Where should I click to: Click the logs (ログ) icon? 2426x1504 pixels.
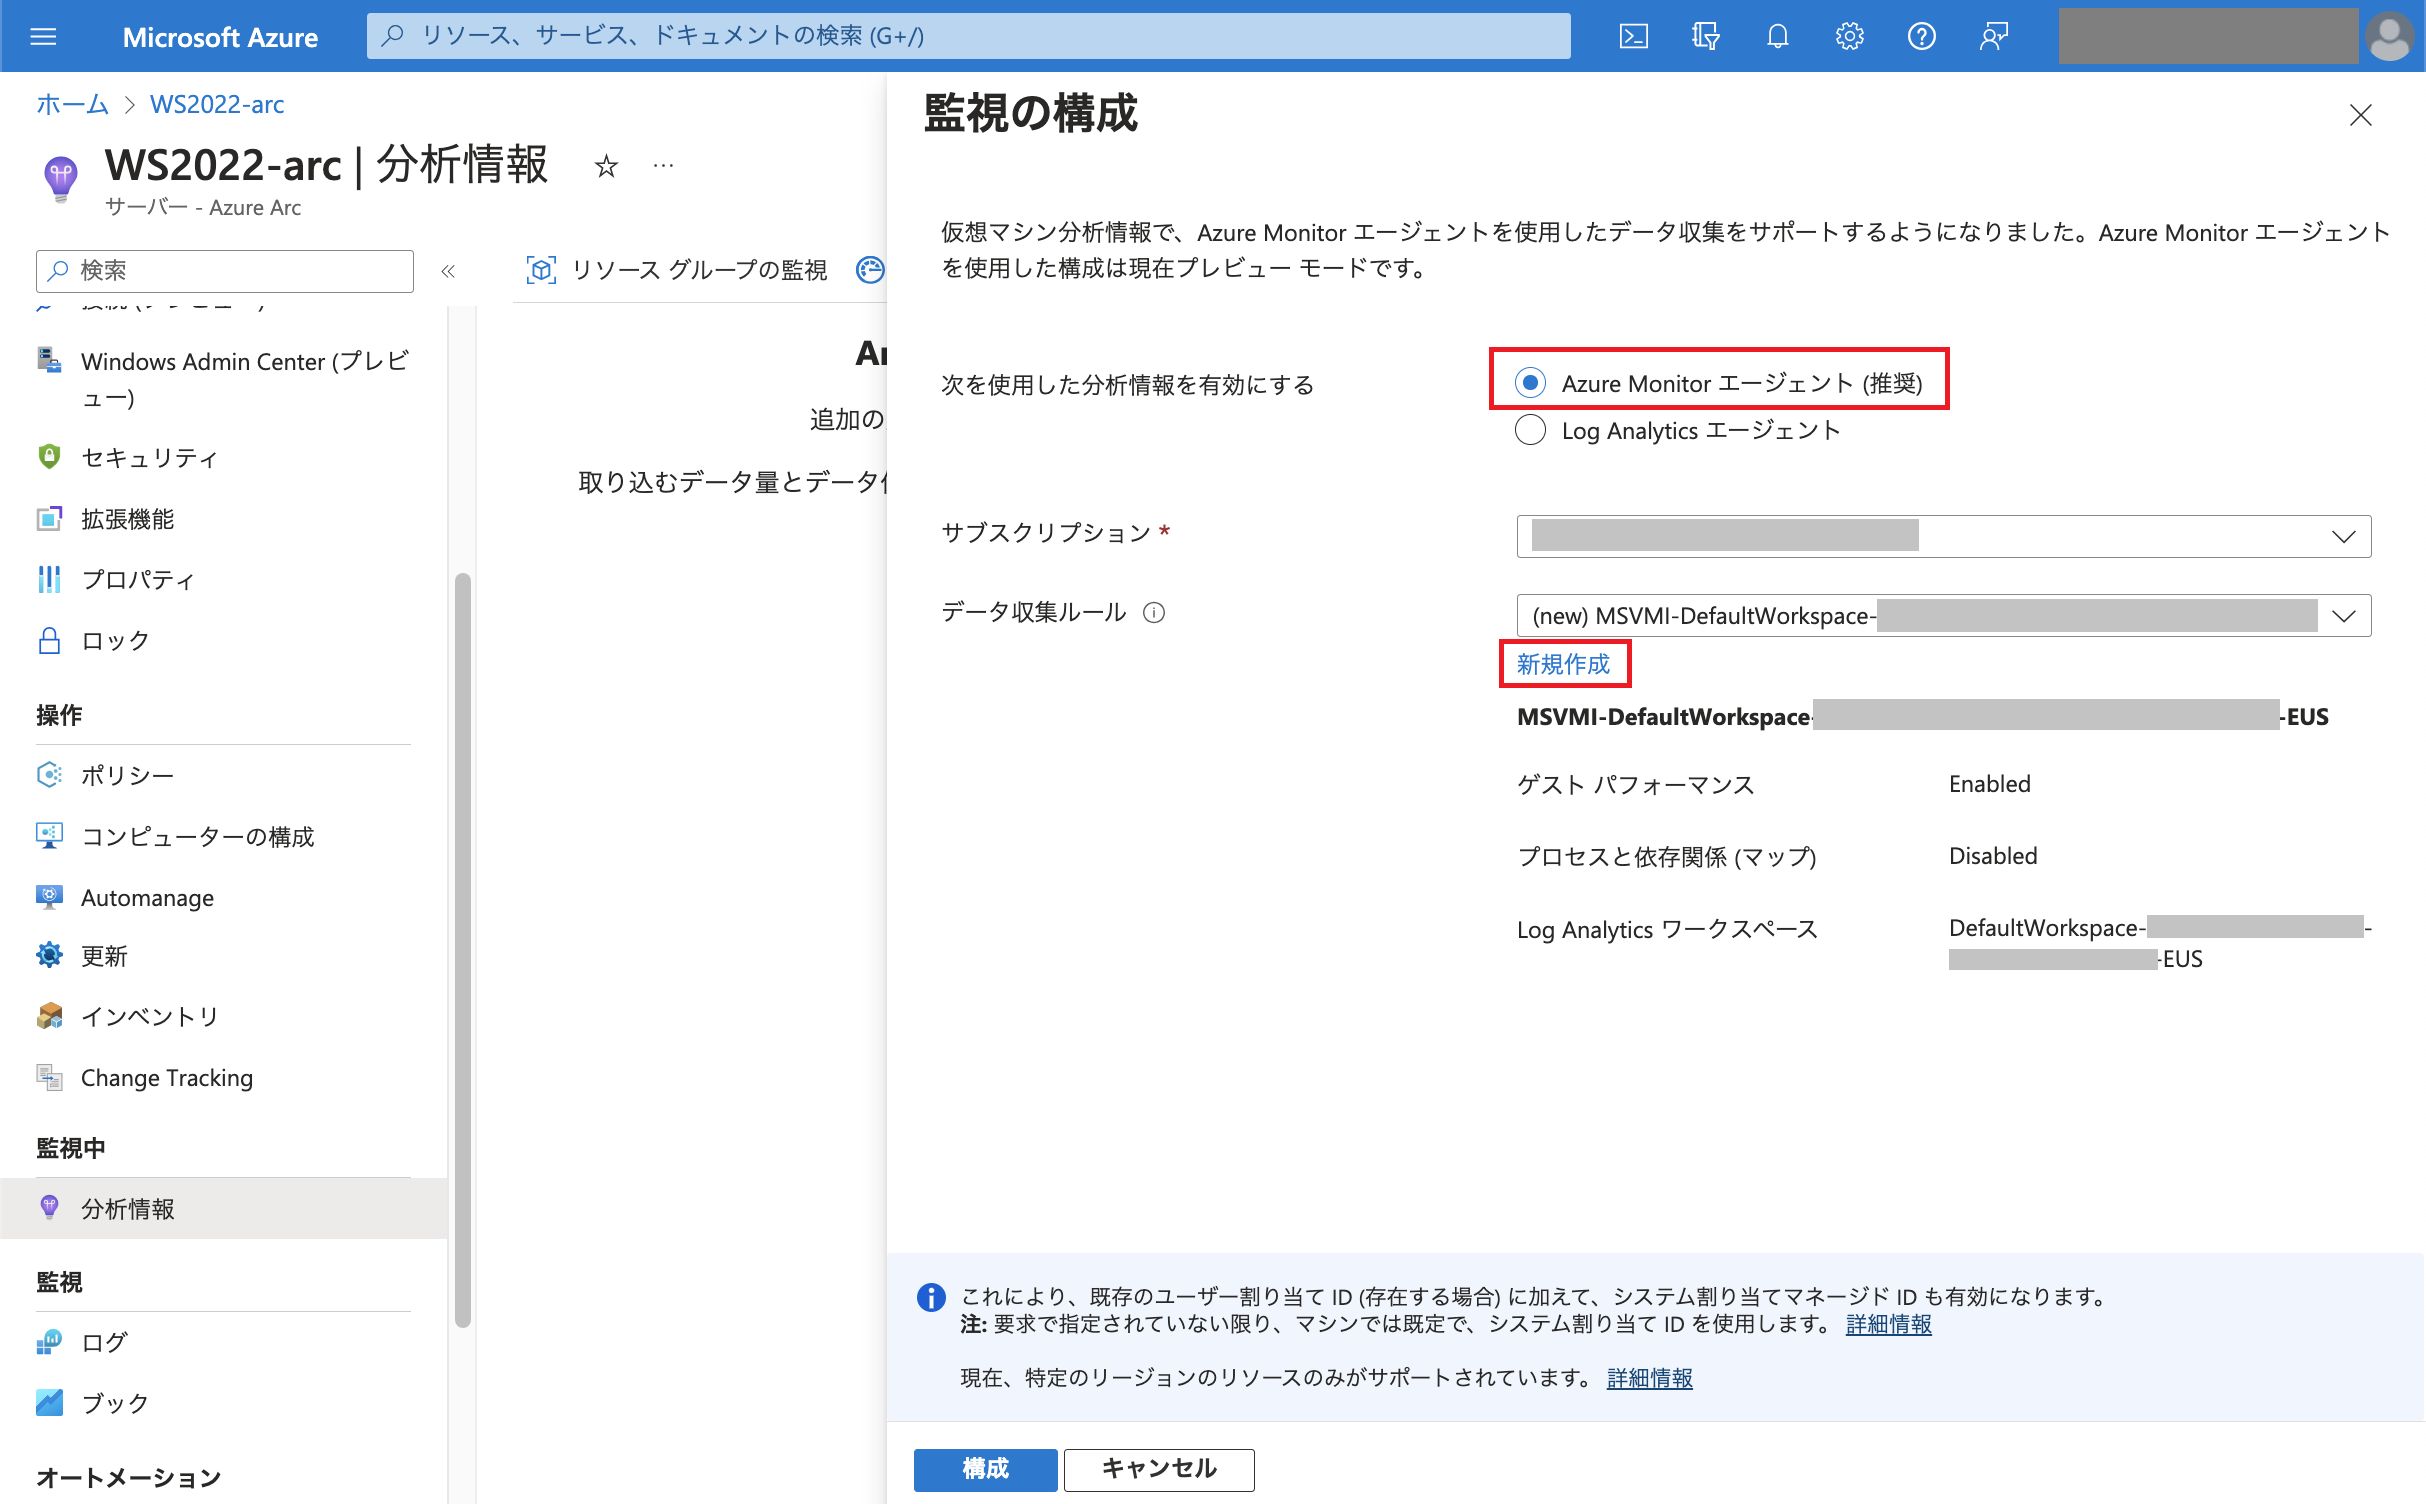pyautogui.click(x=49, y=1342)
